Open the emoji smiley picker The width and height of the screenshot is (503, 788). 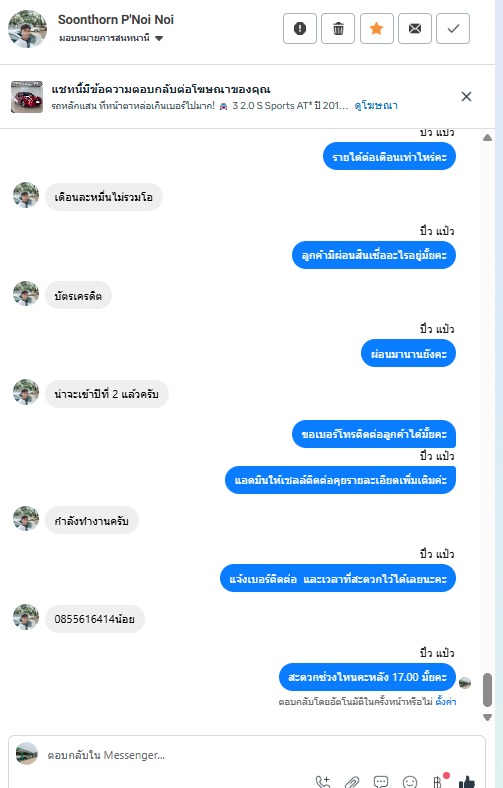pos(410,781)
